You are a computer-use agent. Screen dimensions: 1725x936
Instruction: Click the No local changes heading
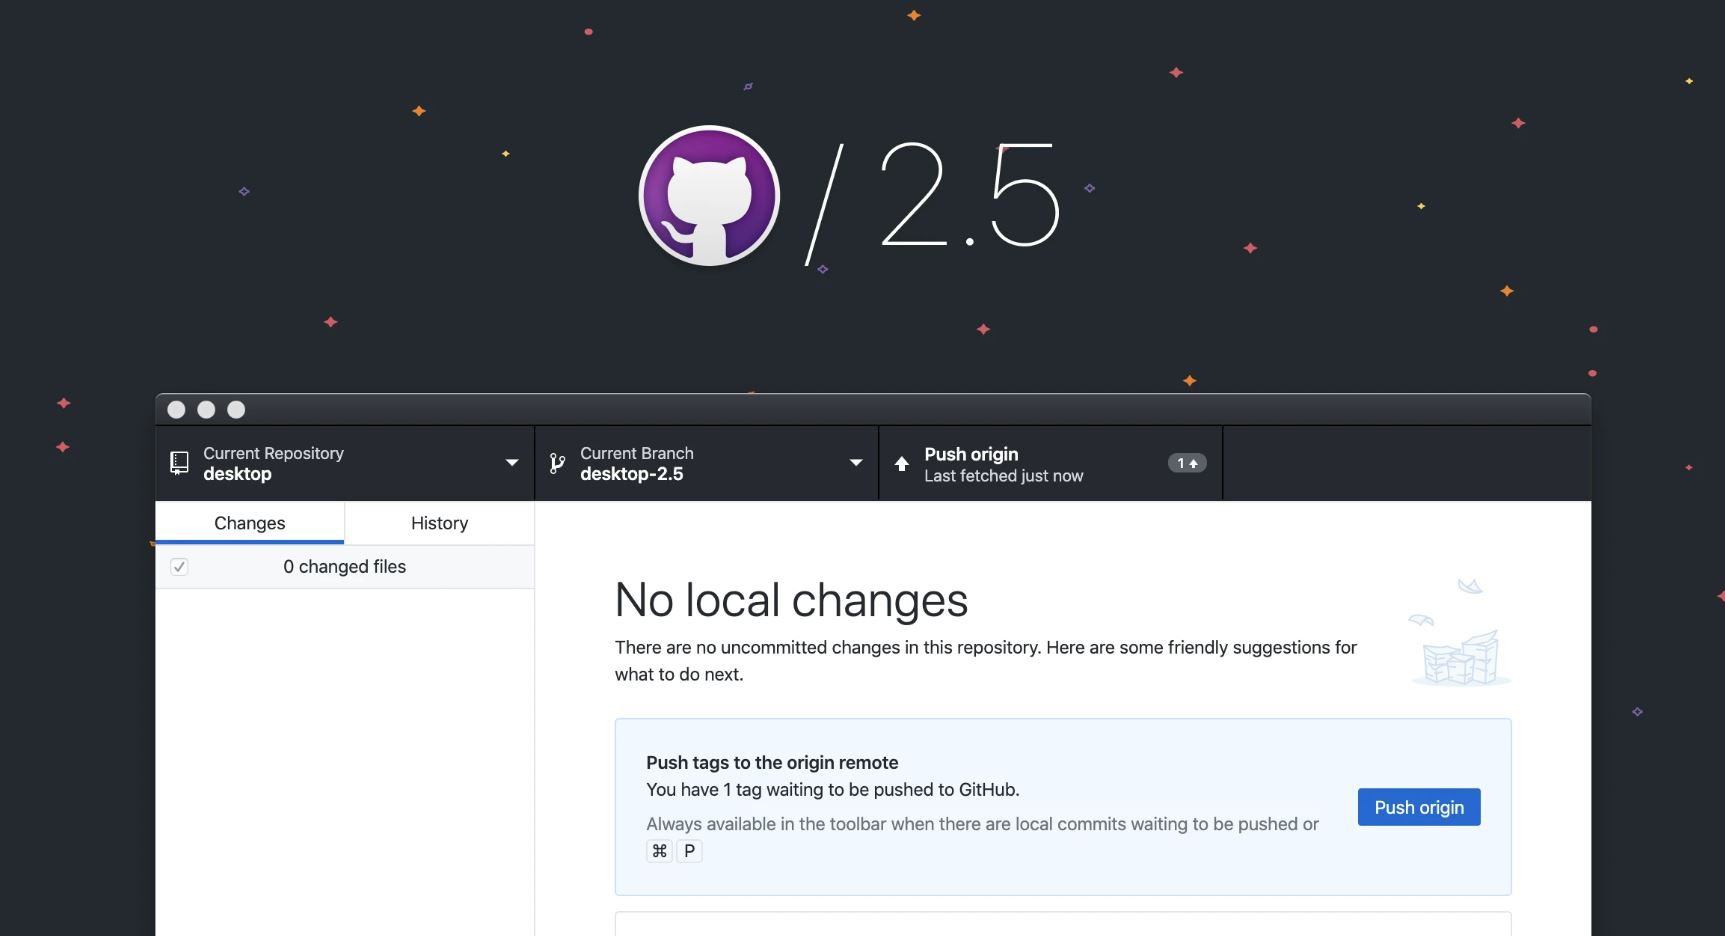click(791, 600)
